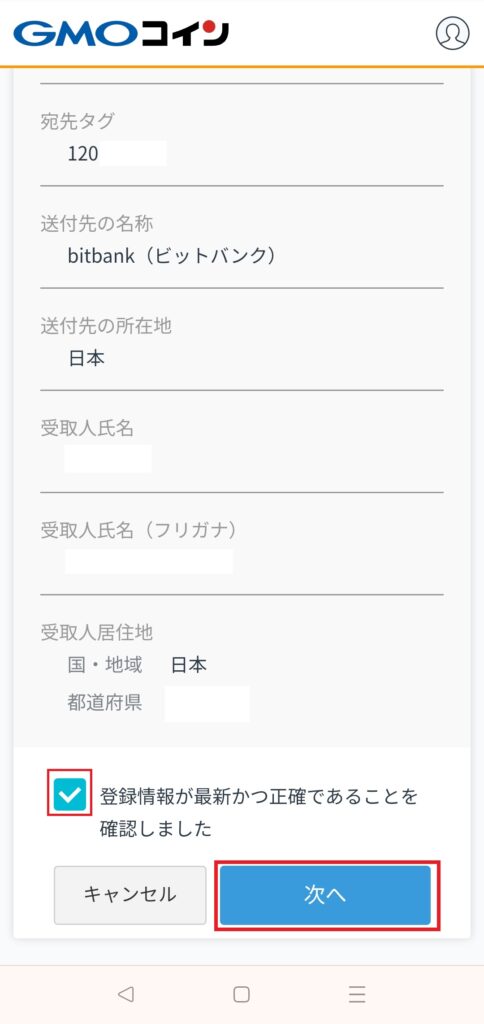Tap the GMOコイン logo in header
484x1024 pixels.
coord(121,33)
